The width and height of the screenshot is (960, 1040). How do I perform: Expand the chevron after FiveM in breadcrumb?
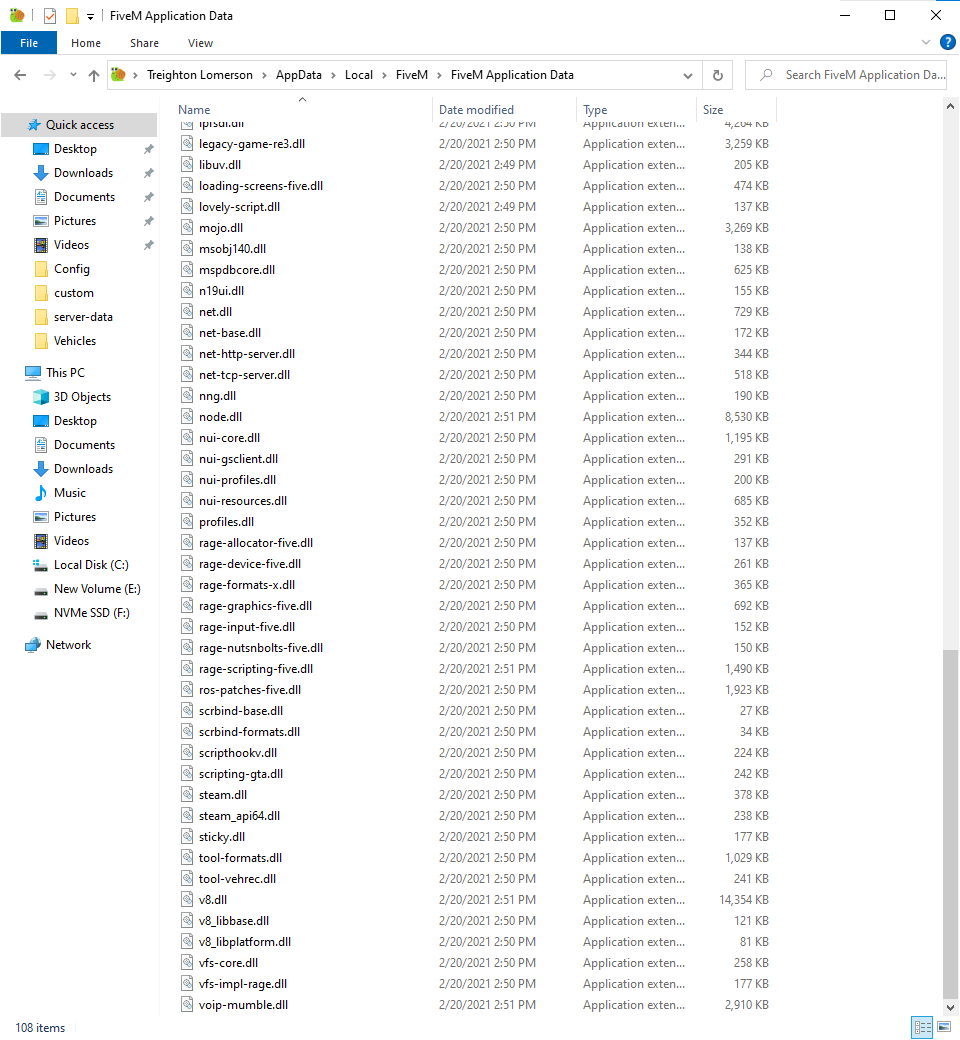click(439, 75)
